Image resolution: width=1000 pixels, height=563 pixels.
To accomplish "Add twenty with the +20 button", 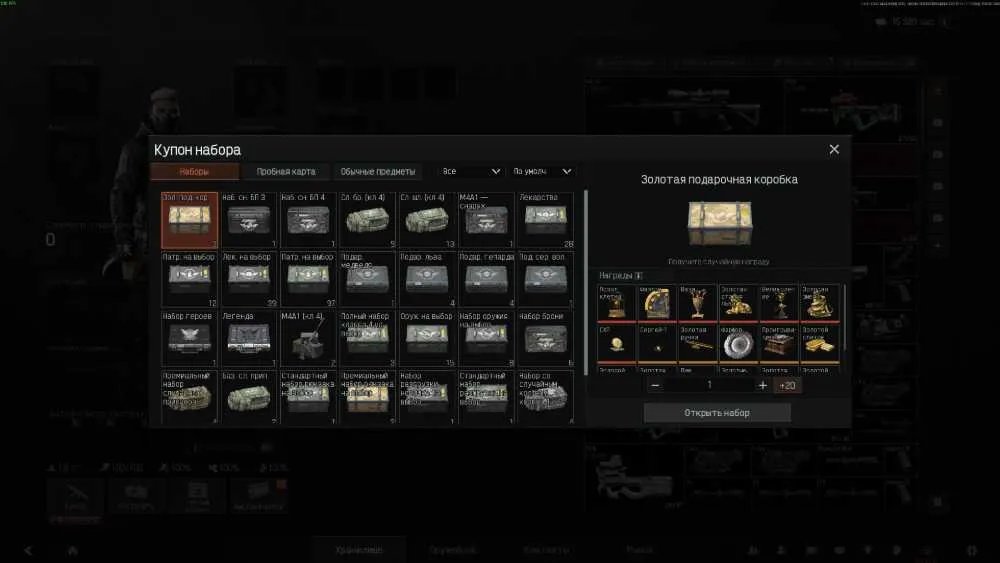I will coord(788,385).
